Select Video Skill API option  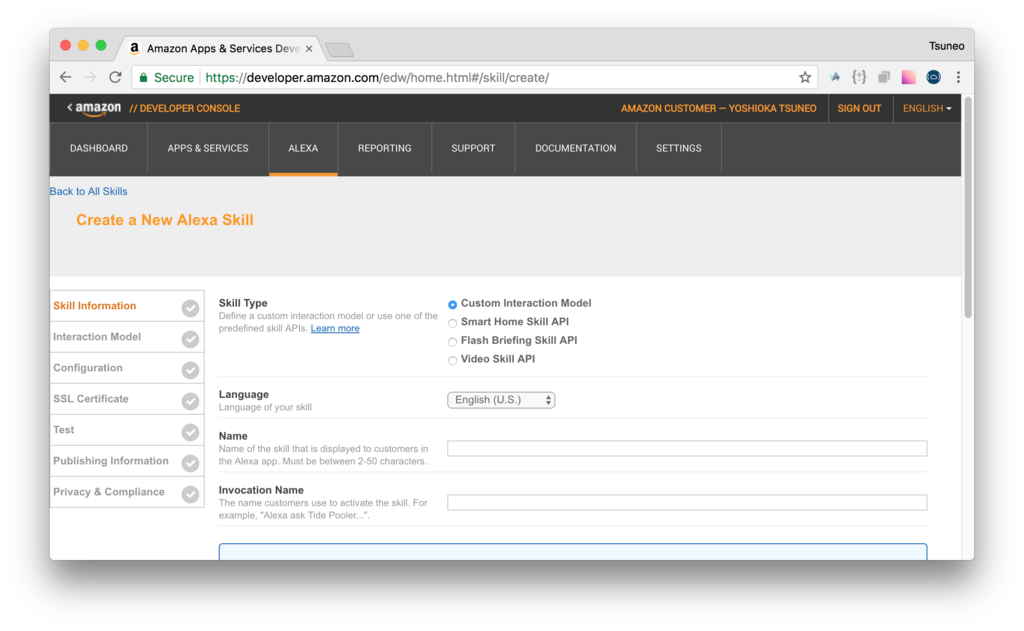click(x=452, y=360)
